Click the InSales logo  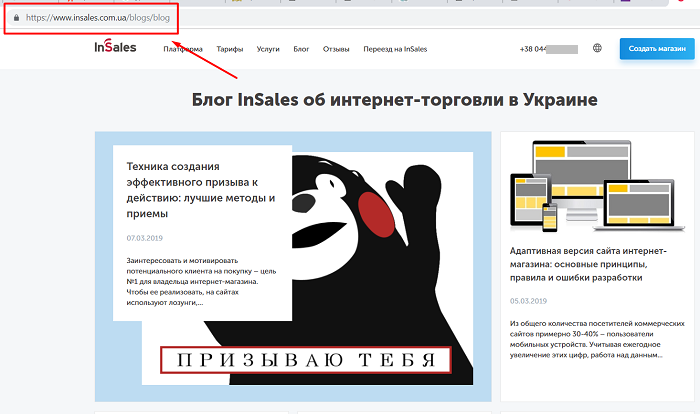[115, 46]
